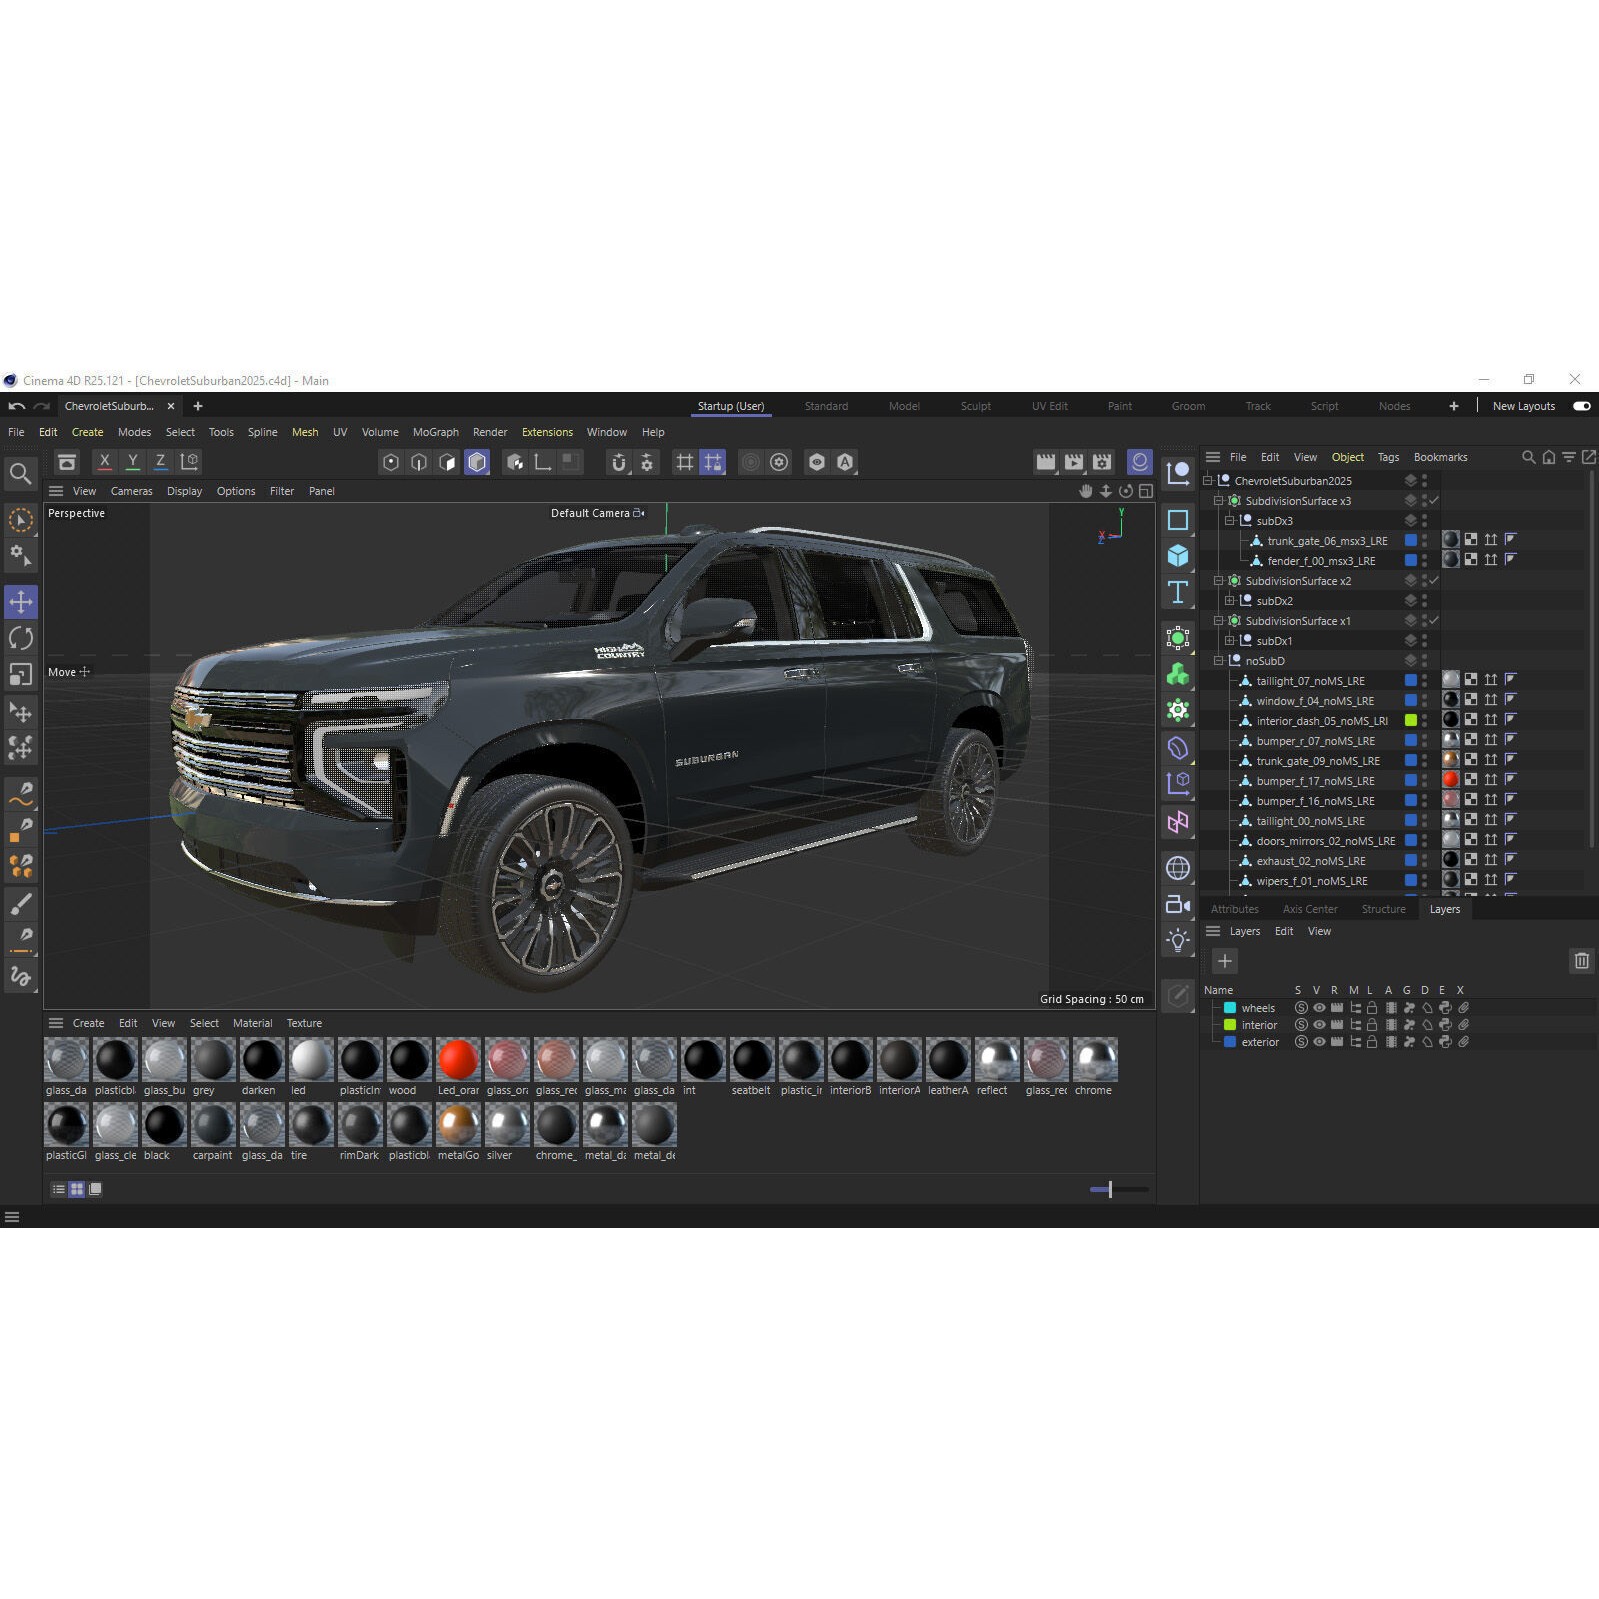Select the Rotate tool in left toolbar
The height and width of the screenshot is (1599, 1599).
[x=21, y=638]
